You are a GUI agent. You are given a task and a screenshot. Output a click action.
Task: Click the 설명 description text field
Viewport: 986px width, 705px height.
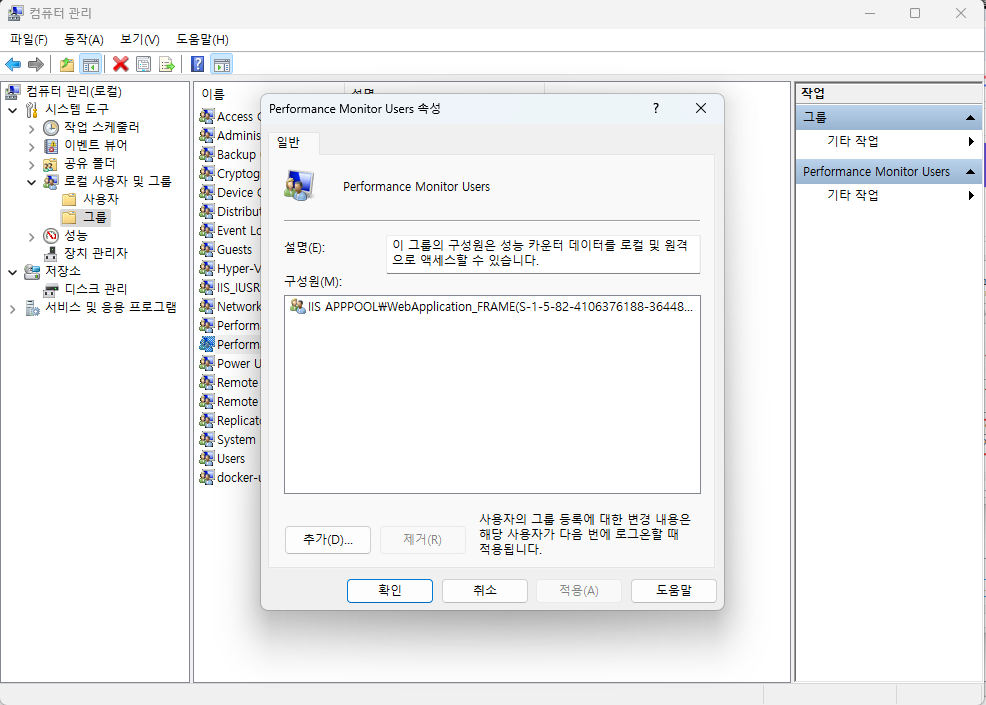point(543,253)
